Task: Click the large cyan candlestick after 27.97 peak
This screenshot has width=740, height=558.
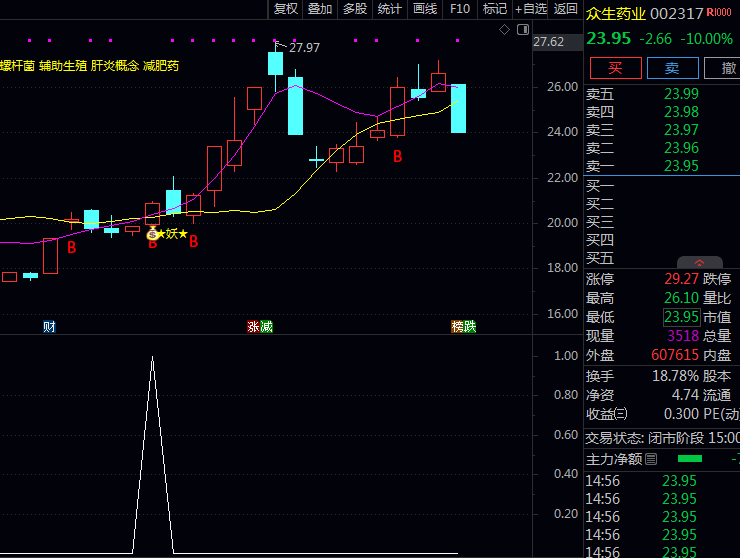Action: click(x=295, y=106)
